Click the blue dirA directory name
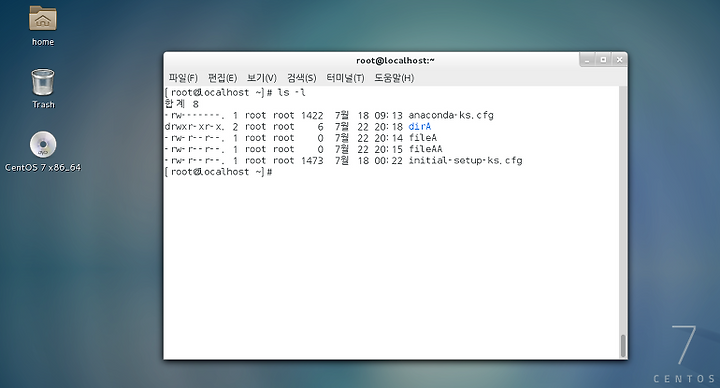This screenshot has width=720, height=388. point(420,126)
